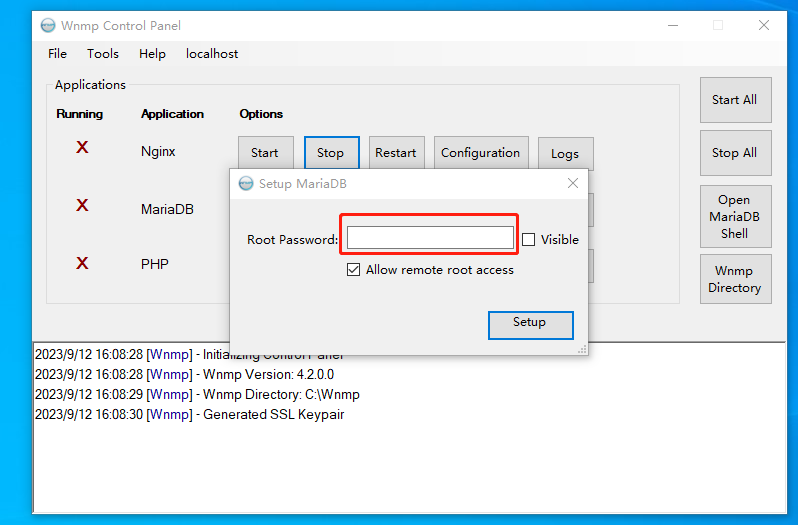Open the File menu
798x525 pixels.
(57, 54)
